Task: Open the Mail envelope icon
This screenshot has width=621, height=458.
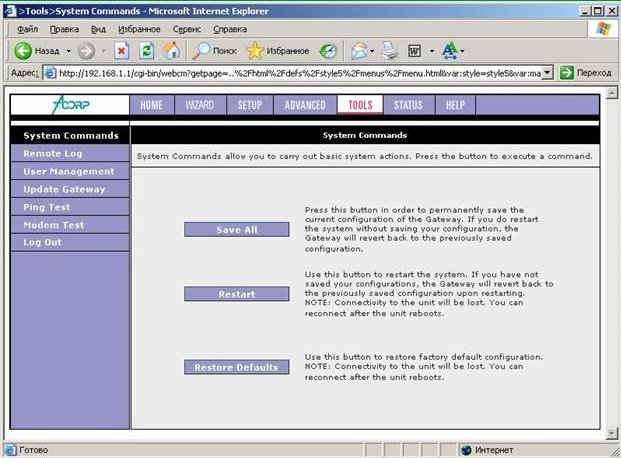Action: pyautogui.click(x=359, y=51)
